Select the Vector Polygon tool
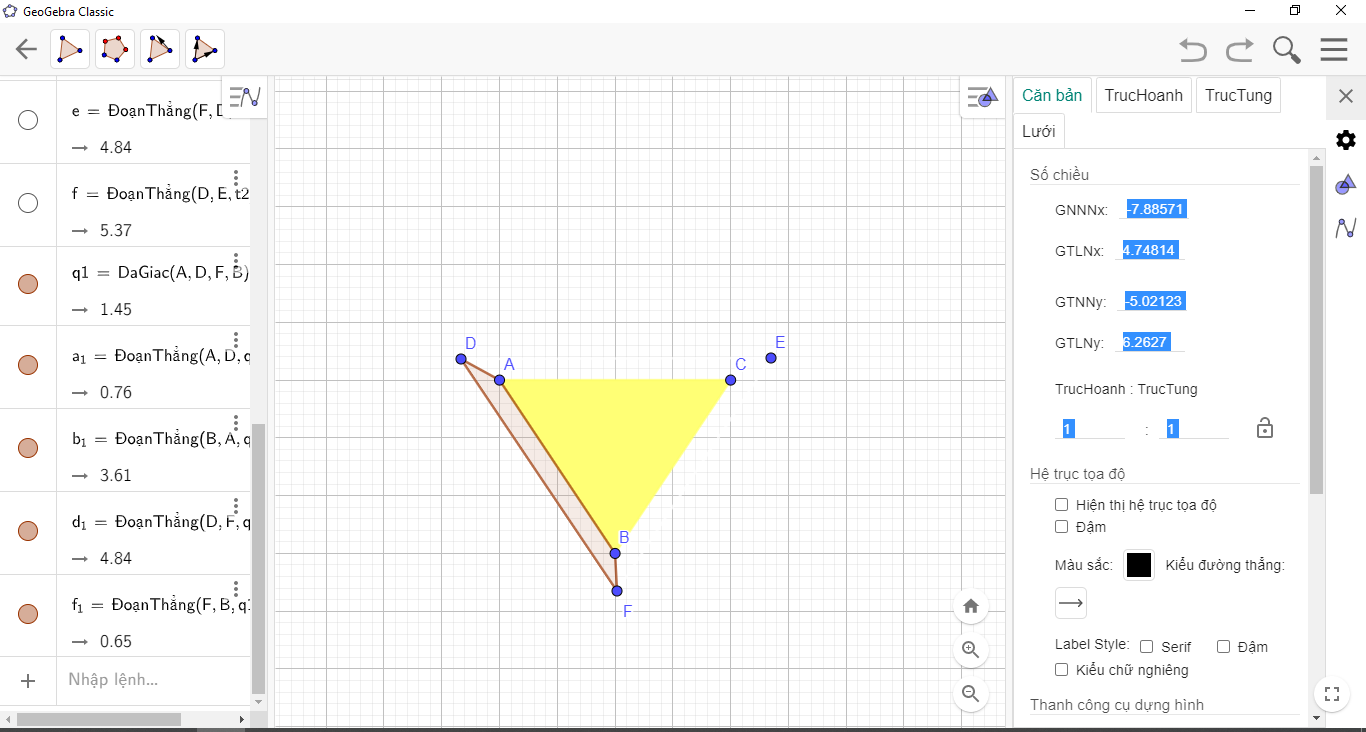 pyautogui.click(x=205, y=49)
